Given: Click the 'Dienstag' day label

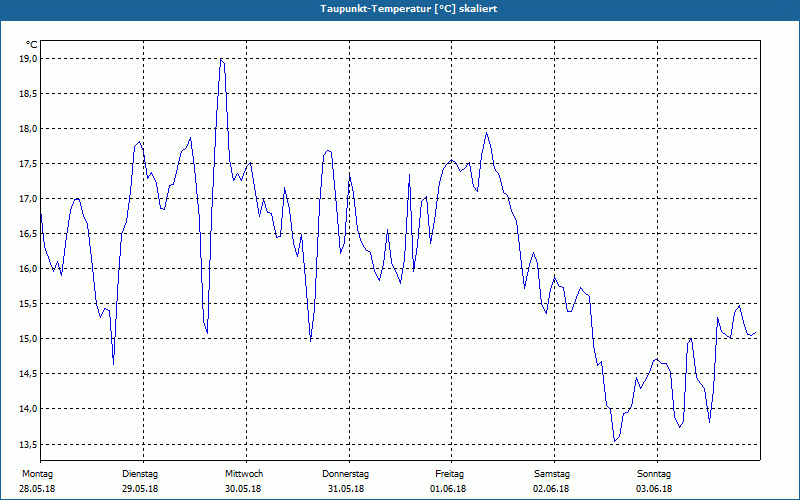Looking at the screenshot, I should (140, 474).
